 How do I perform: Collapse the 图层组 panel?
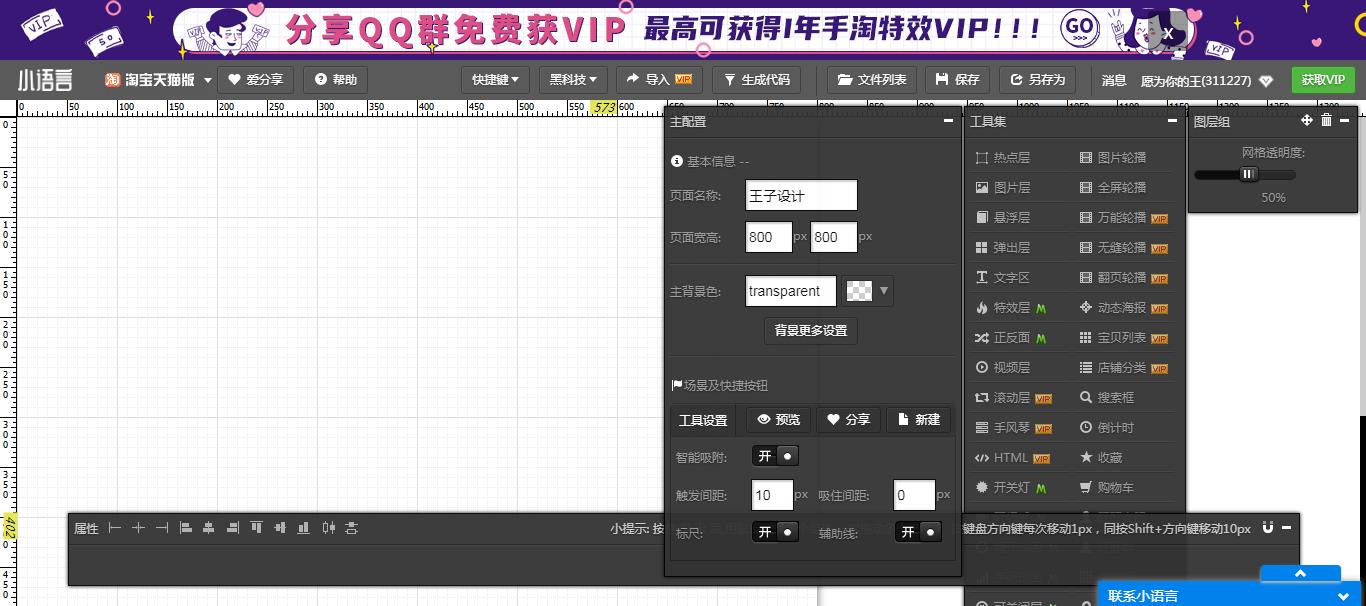pos(1345,120)
